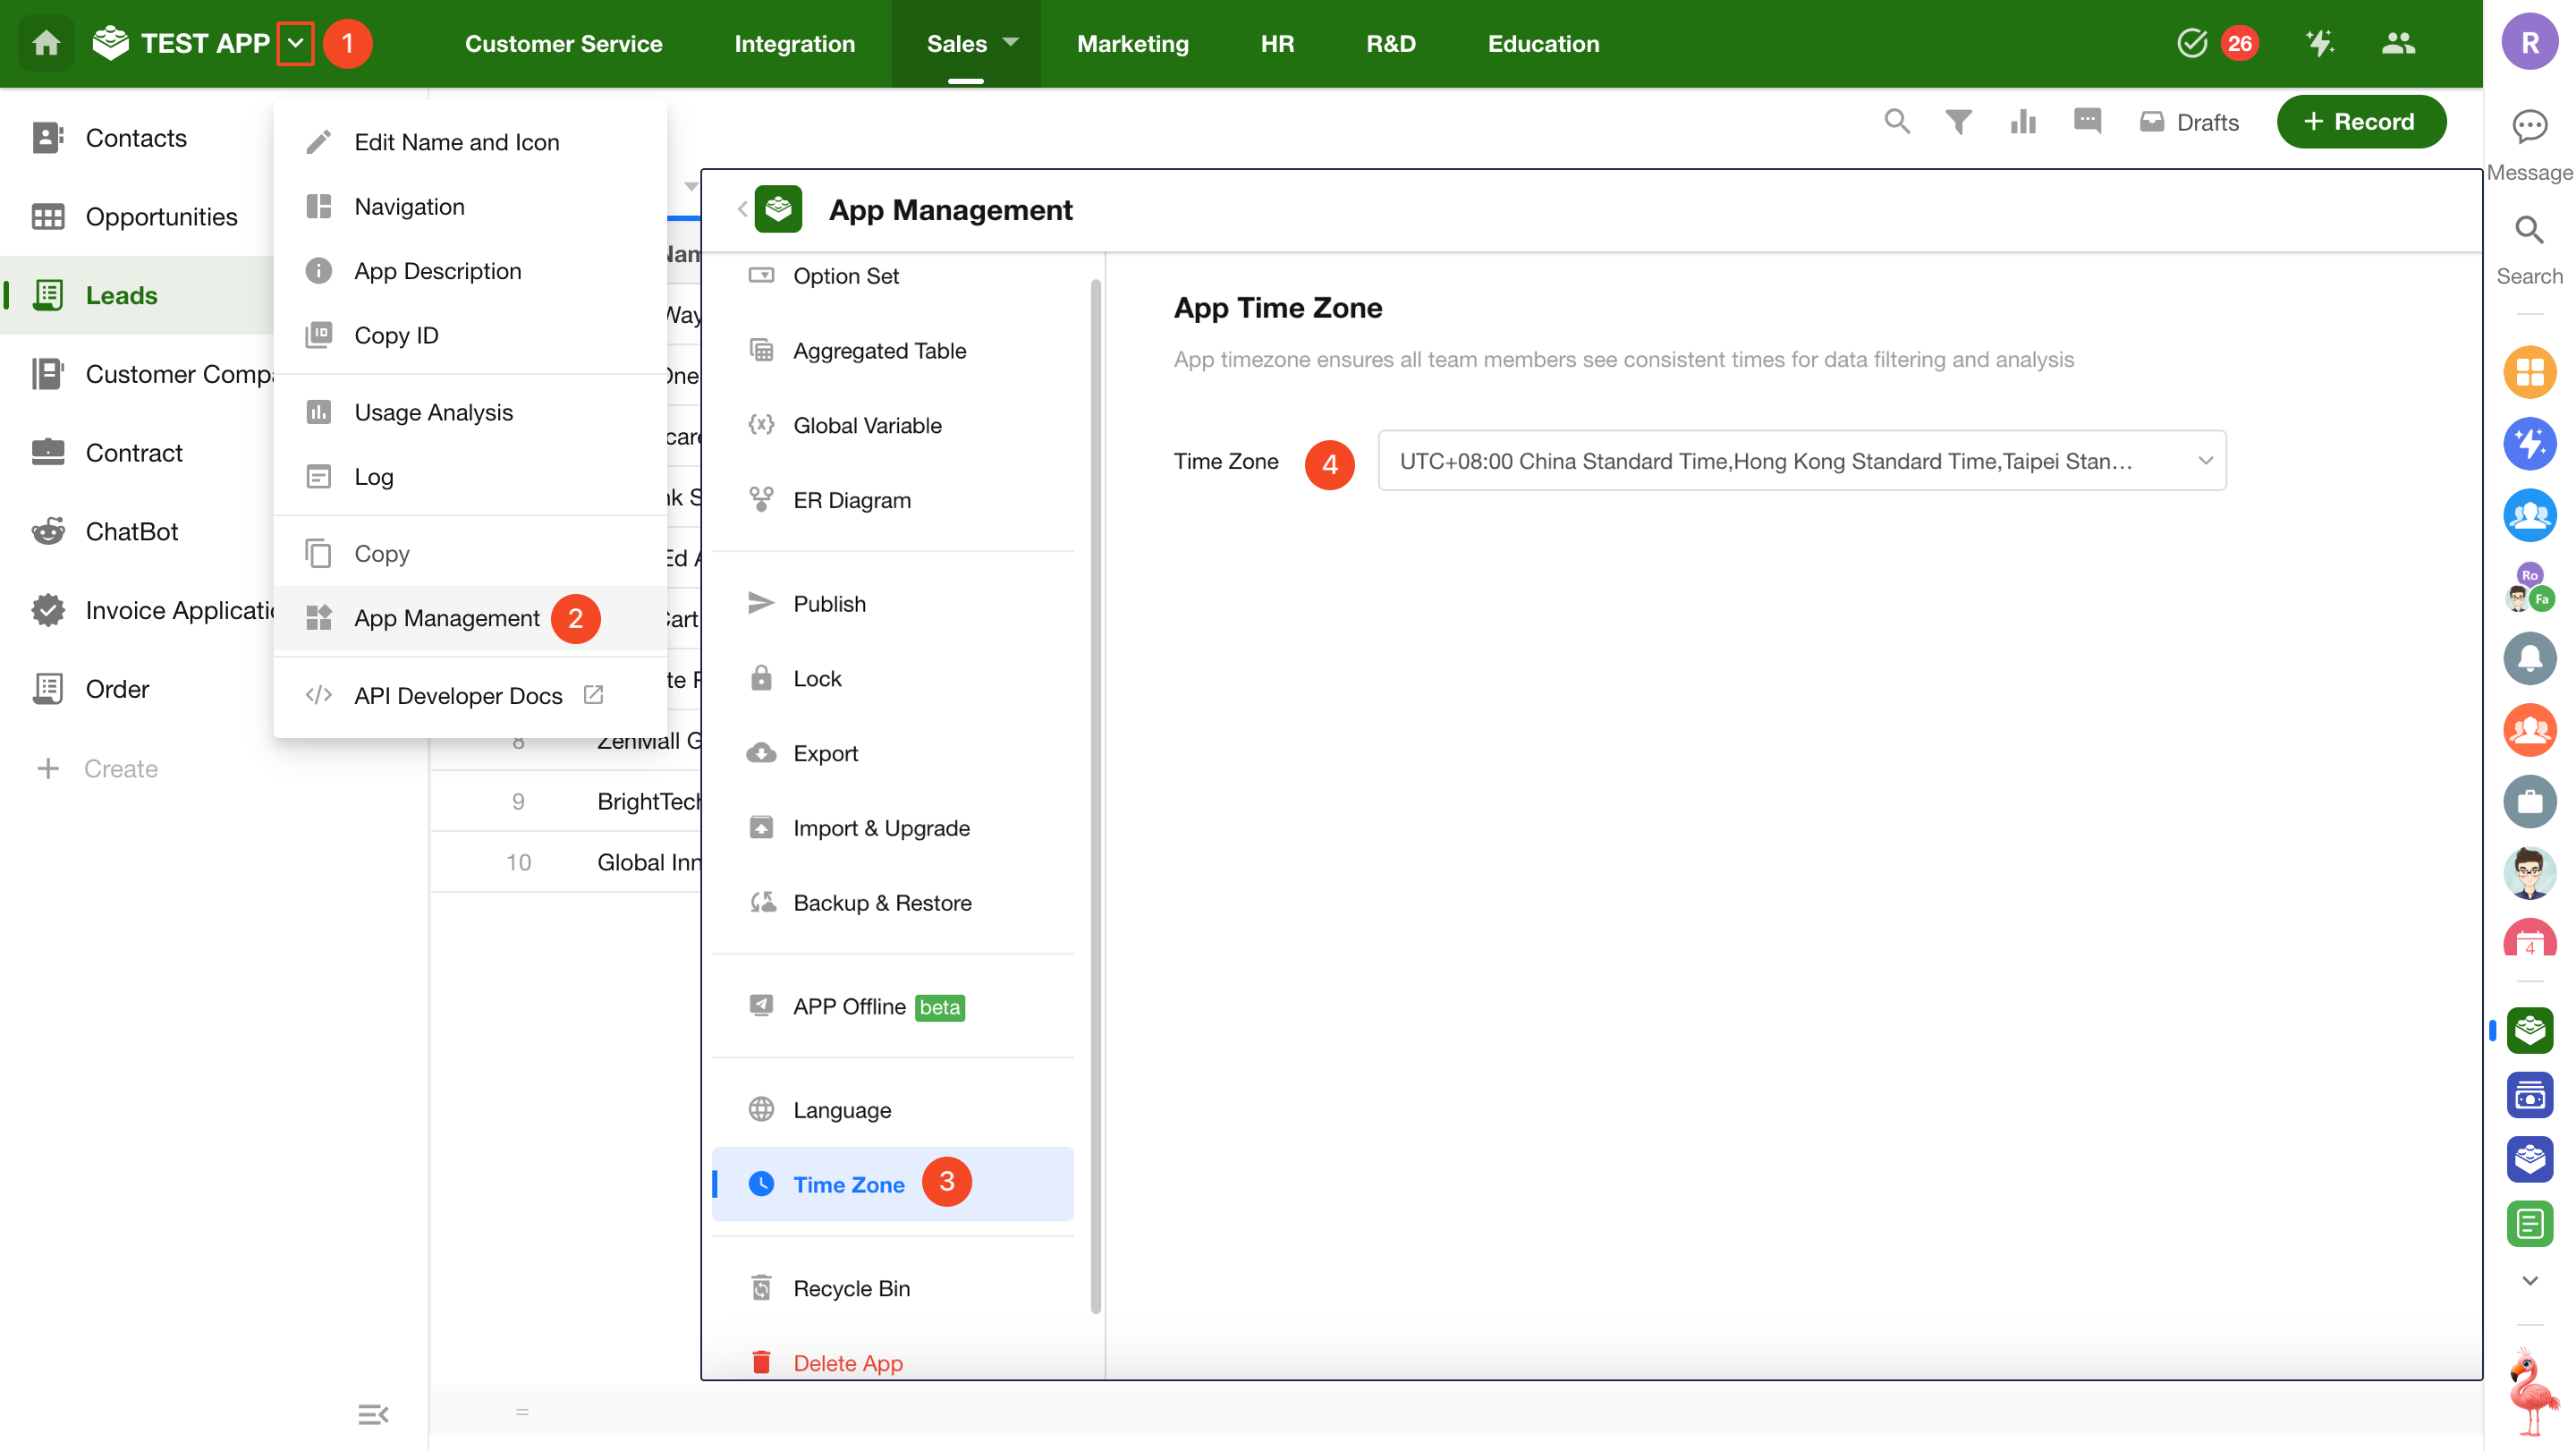The height and width of the screenshot is (1451, 2576).
Task: Switch to the Marketing tab
Action: tap(1132, 43)
